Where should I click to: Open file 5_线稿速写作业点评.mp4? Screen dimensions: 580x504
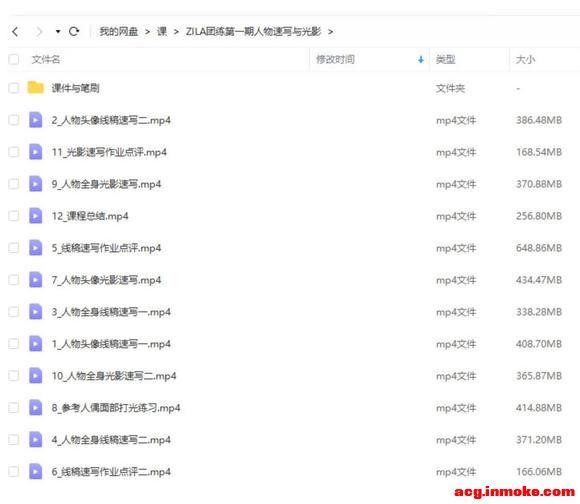[107, 248]
